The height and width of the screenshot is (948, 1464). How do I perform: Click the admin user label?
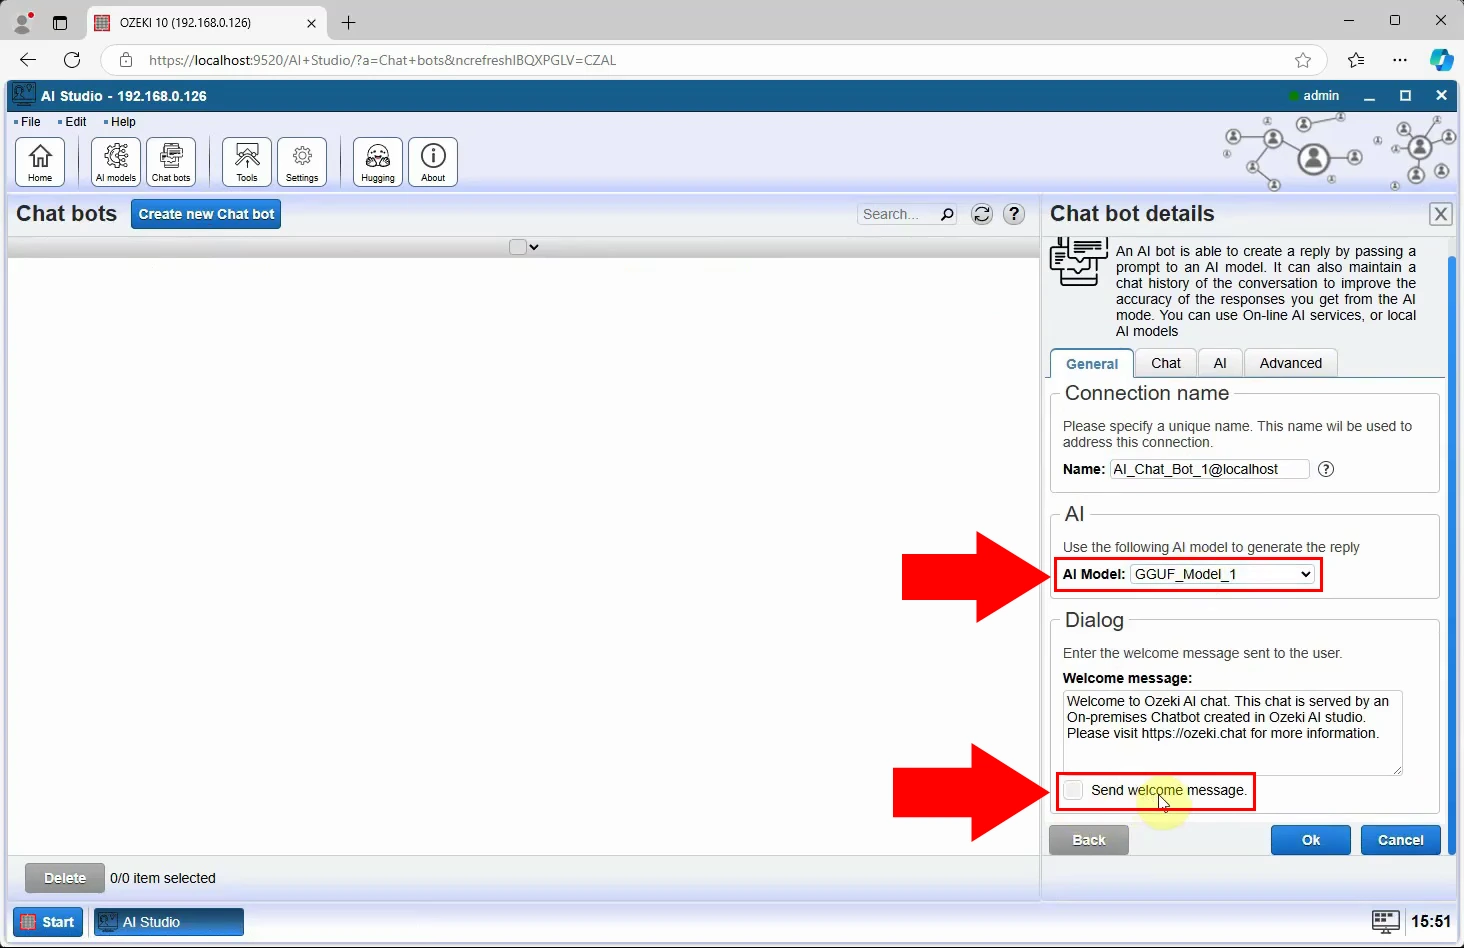point(1321,95)
